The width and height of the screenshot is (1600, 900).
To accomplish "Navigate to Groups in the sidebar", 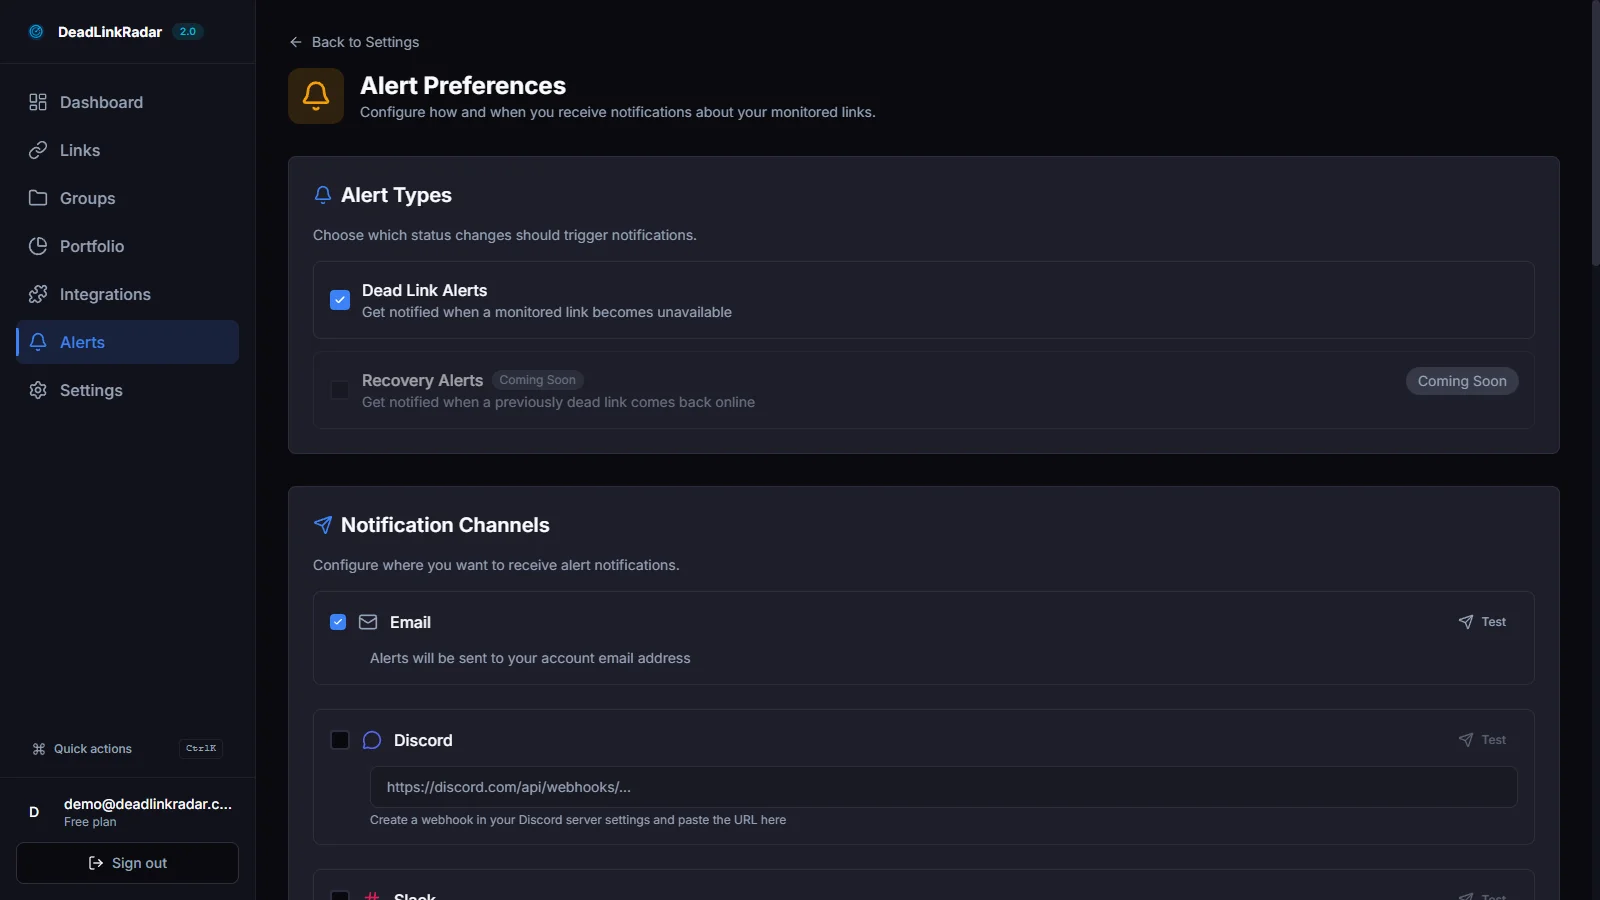I will pos(87,198).
